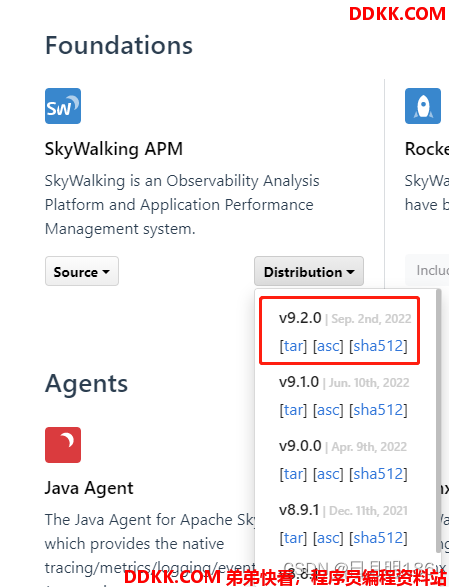
Task: Click the red Java Agent icon
Action: (x=63, y=445)
